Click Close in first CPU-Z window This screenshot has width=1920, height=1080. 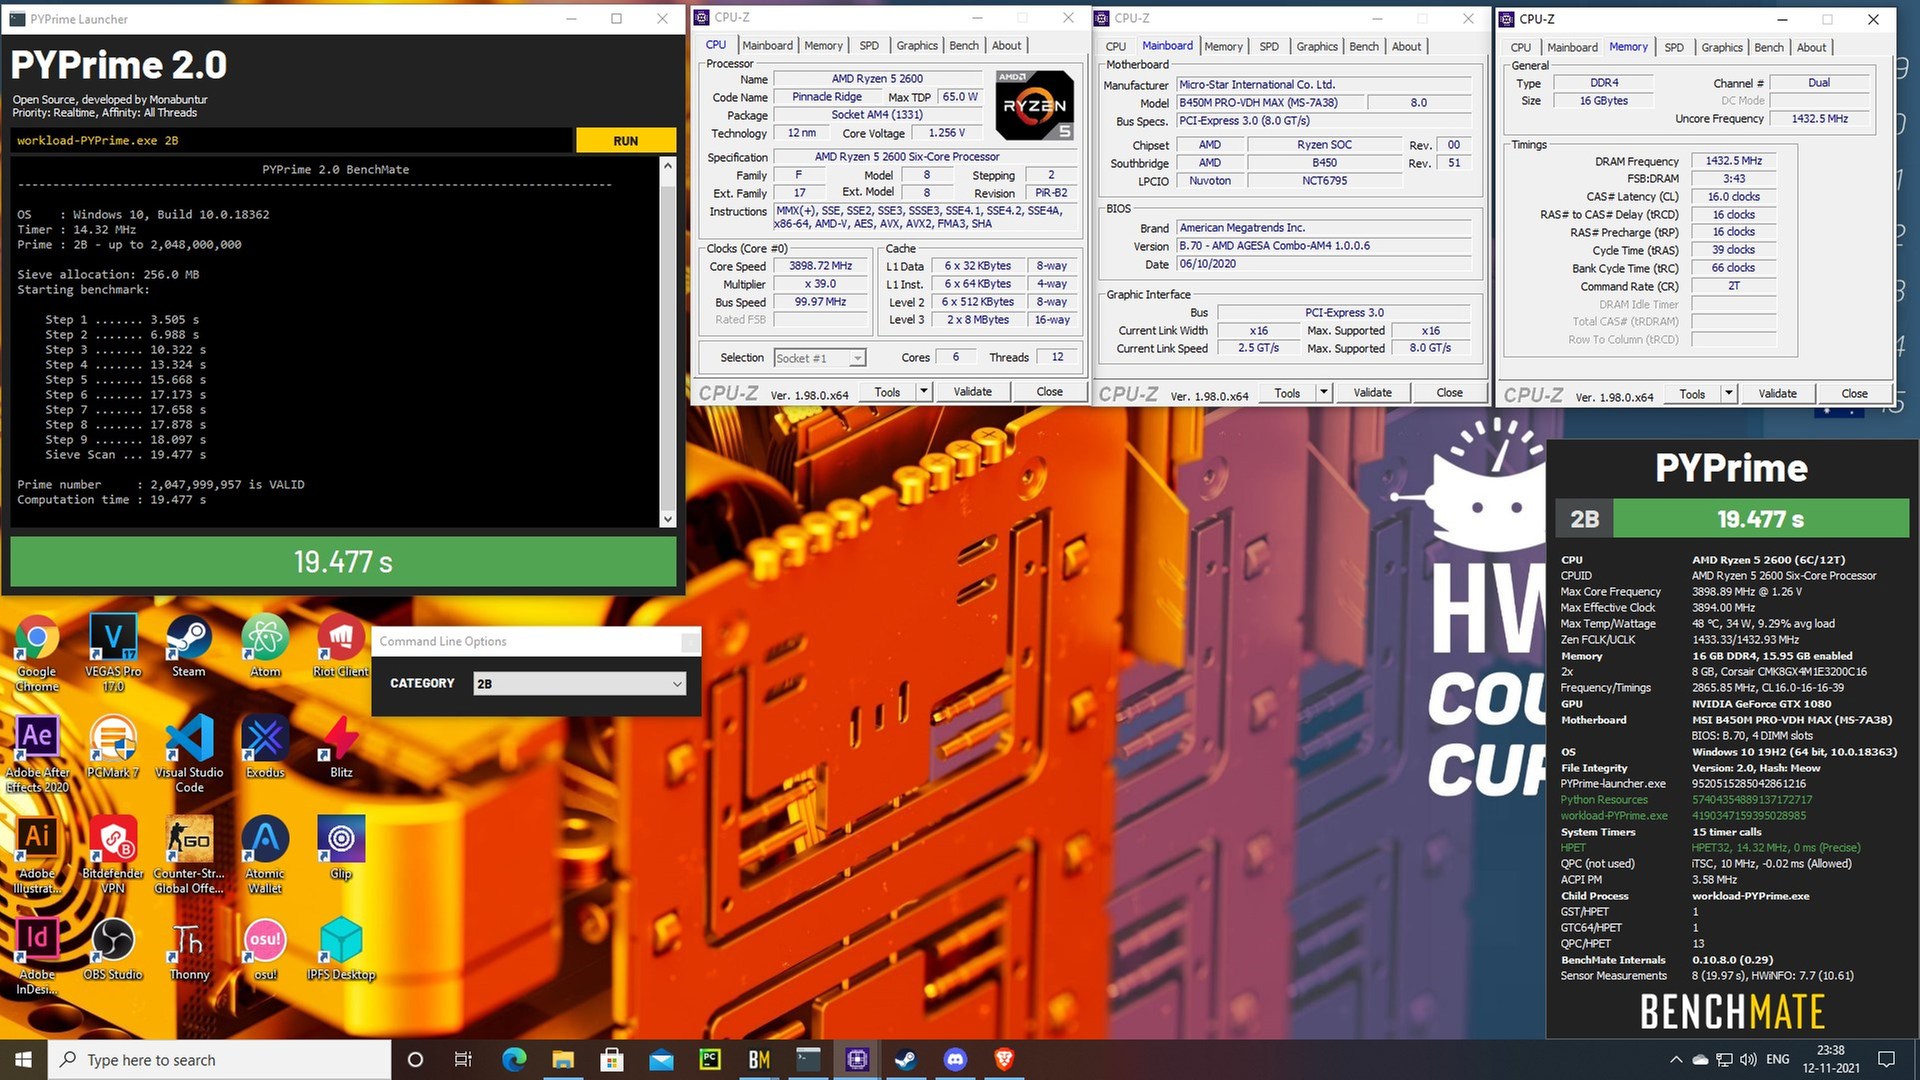(x=1049, y=392)
